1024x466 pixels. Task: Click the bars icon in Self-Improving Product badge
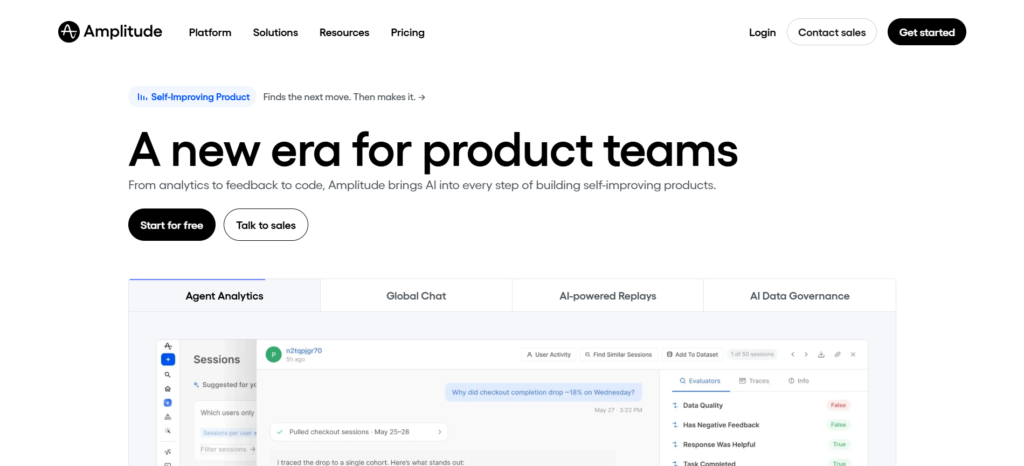142,97
